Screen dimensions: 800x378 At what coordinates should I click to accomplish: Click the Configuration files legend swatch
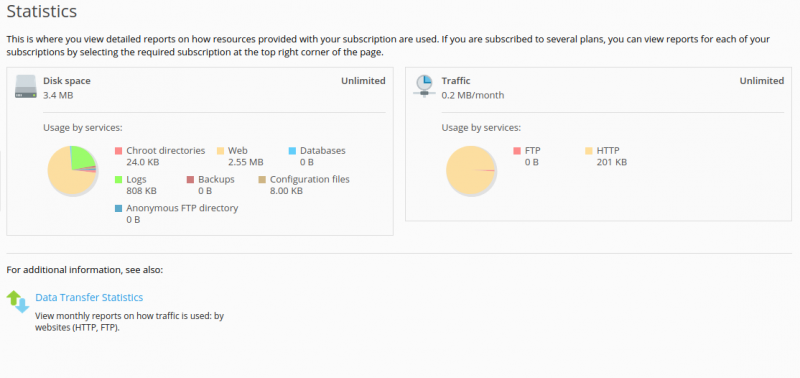click(262, 180)
